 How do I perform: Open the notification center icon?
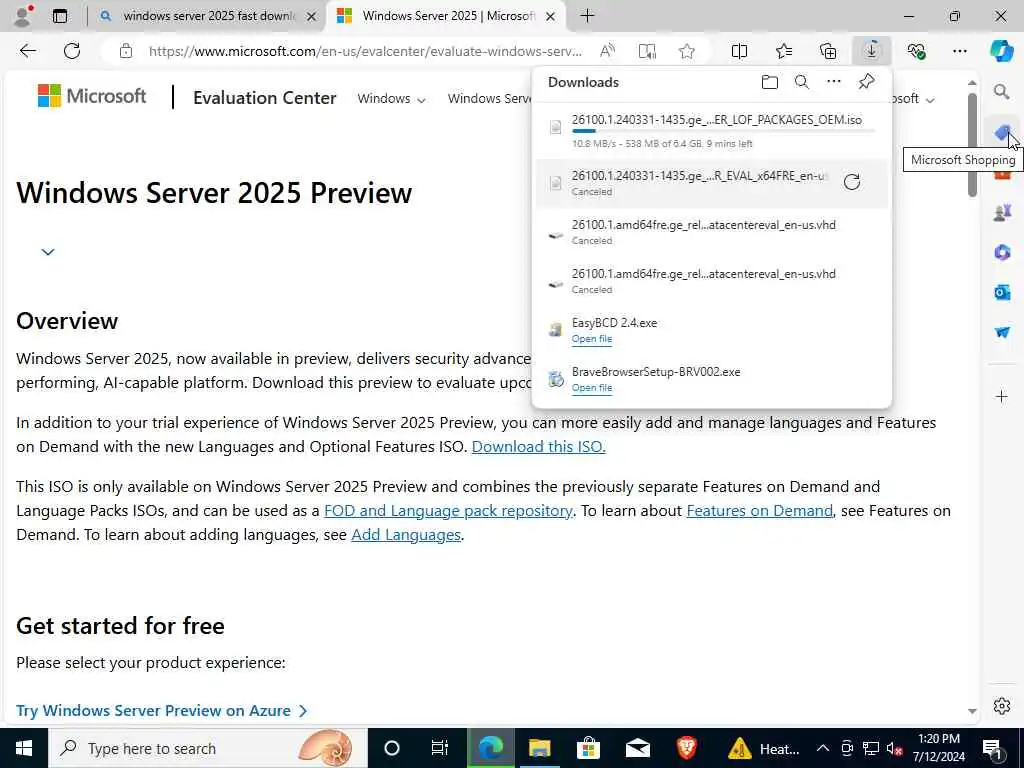pos(993,749)
